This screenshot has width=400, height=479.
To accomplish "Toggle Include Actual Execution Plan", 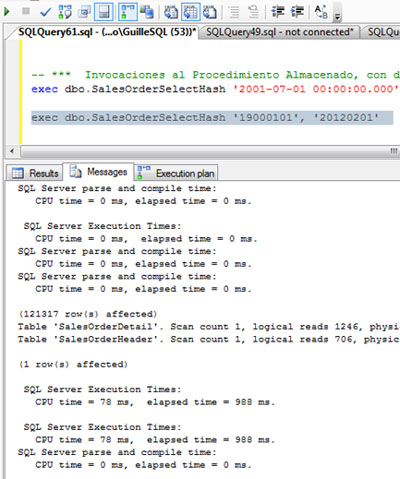I will [x=128, y=12].
